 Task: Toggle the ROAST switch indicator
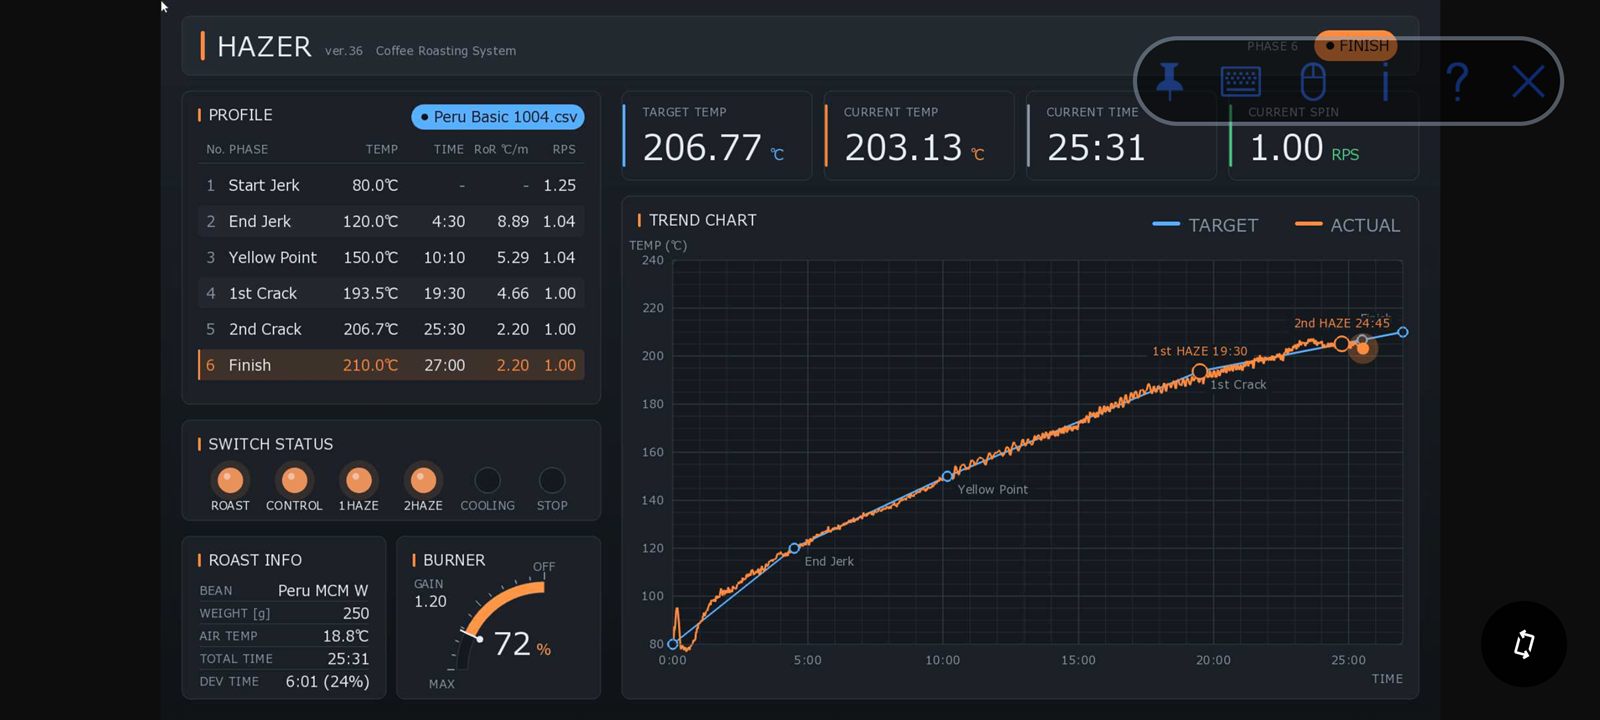[230, 480]
